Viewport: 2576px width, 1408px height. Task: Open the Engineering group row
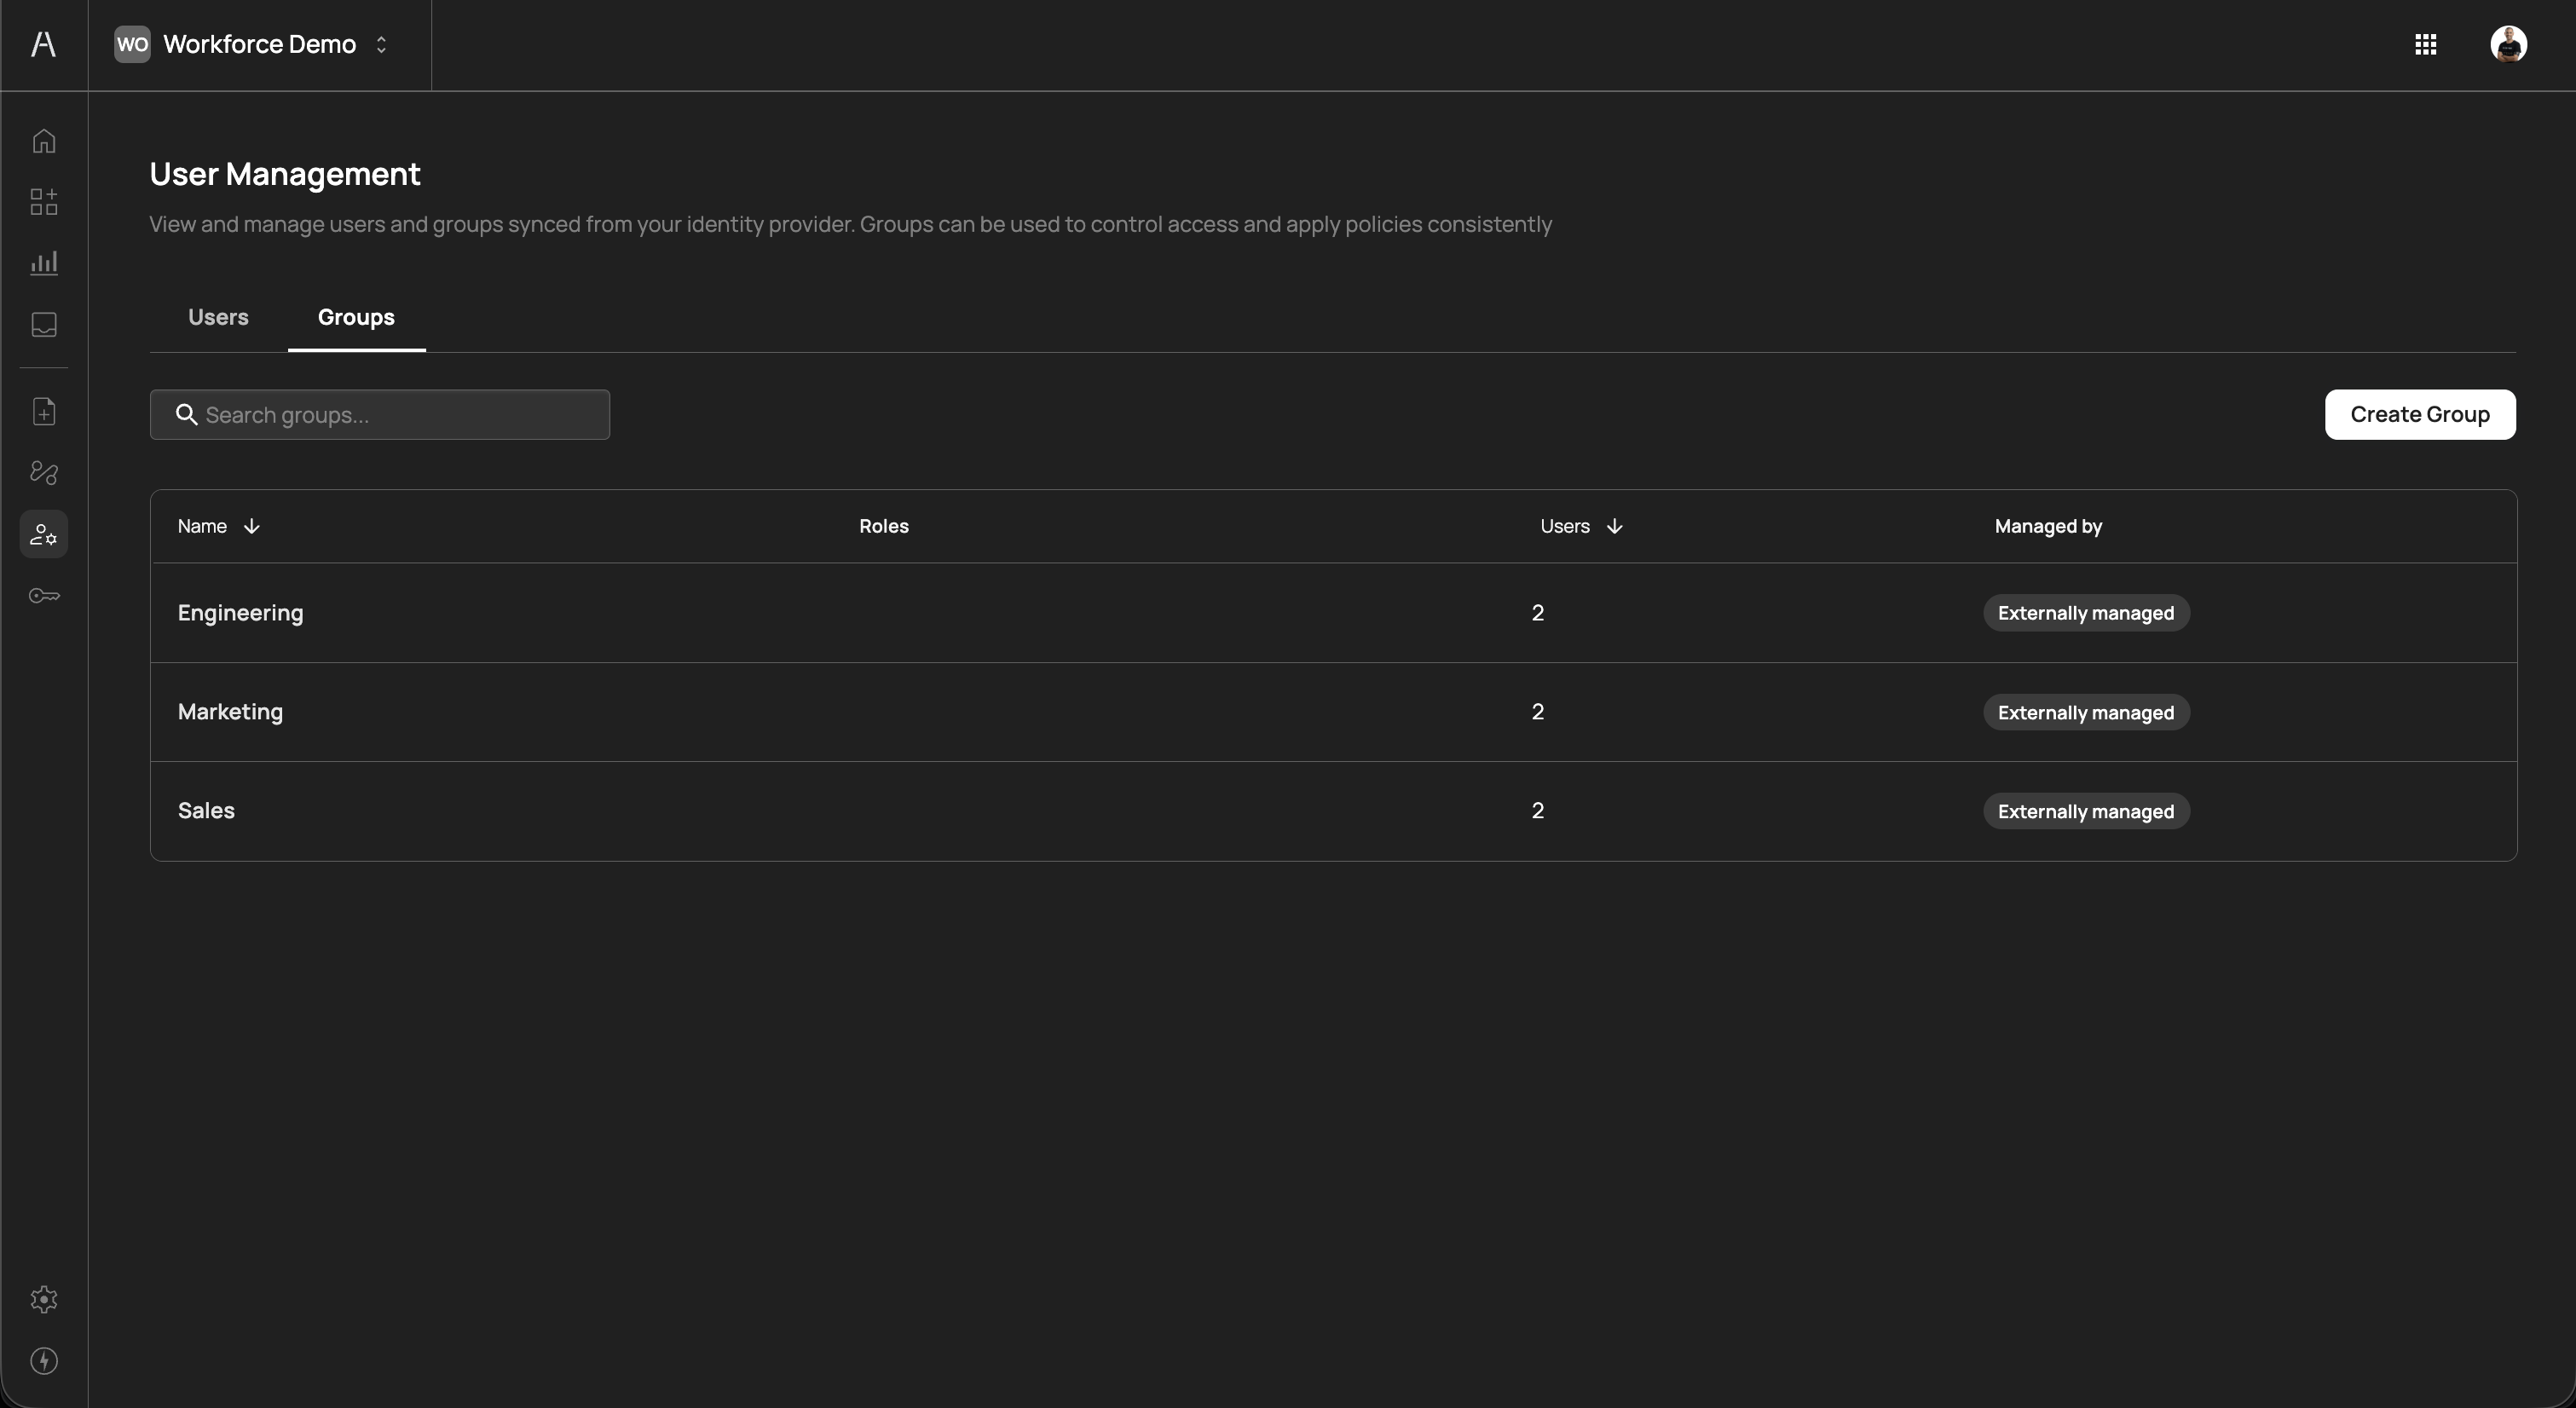pos(240,613)
